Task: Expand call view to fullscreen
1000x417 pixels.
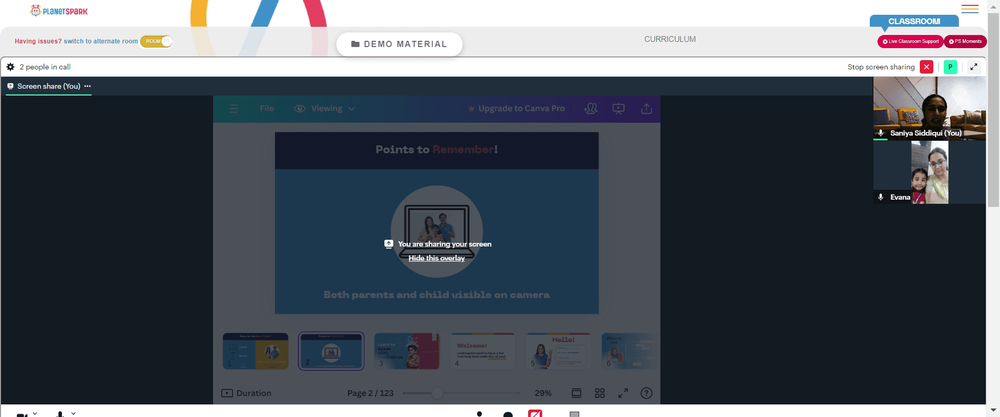Action: coord(974,67)
